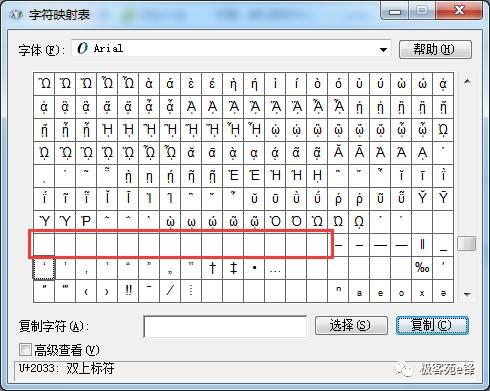The height and width of the screenshot is (391, 490).
Task: Select the bullet • character cell
Action: coord(254,268)
